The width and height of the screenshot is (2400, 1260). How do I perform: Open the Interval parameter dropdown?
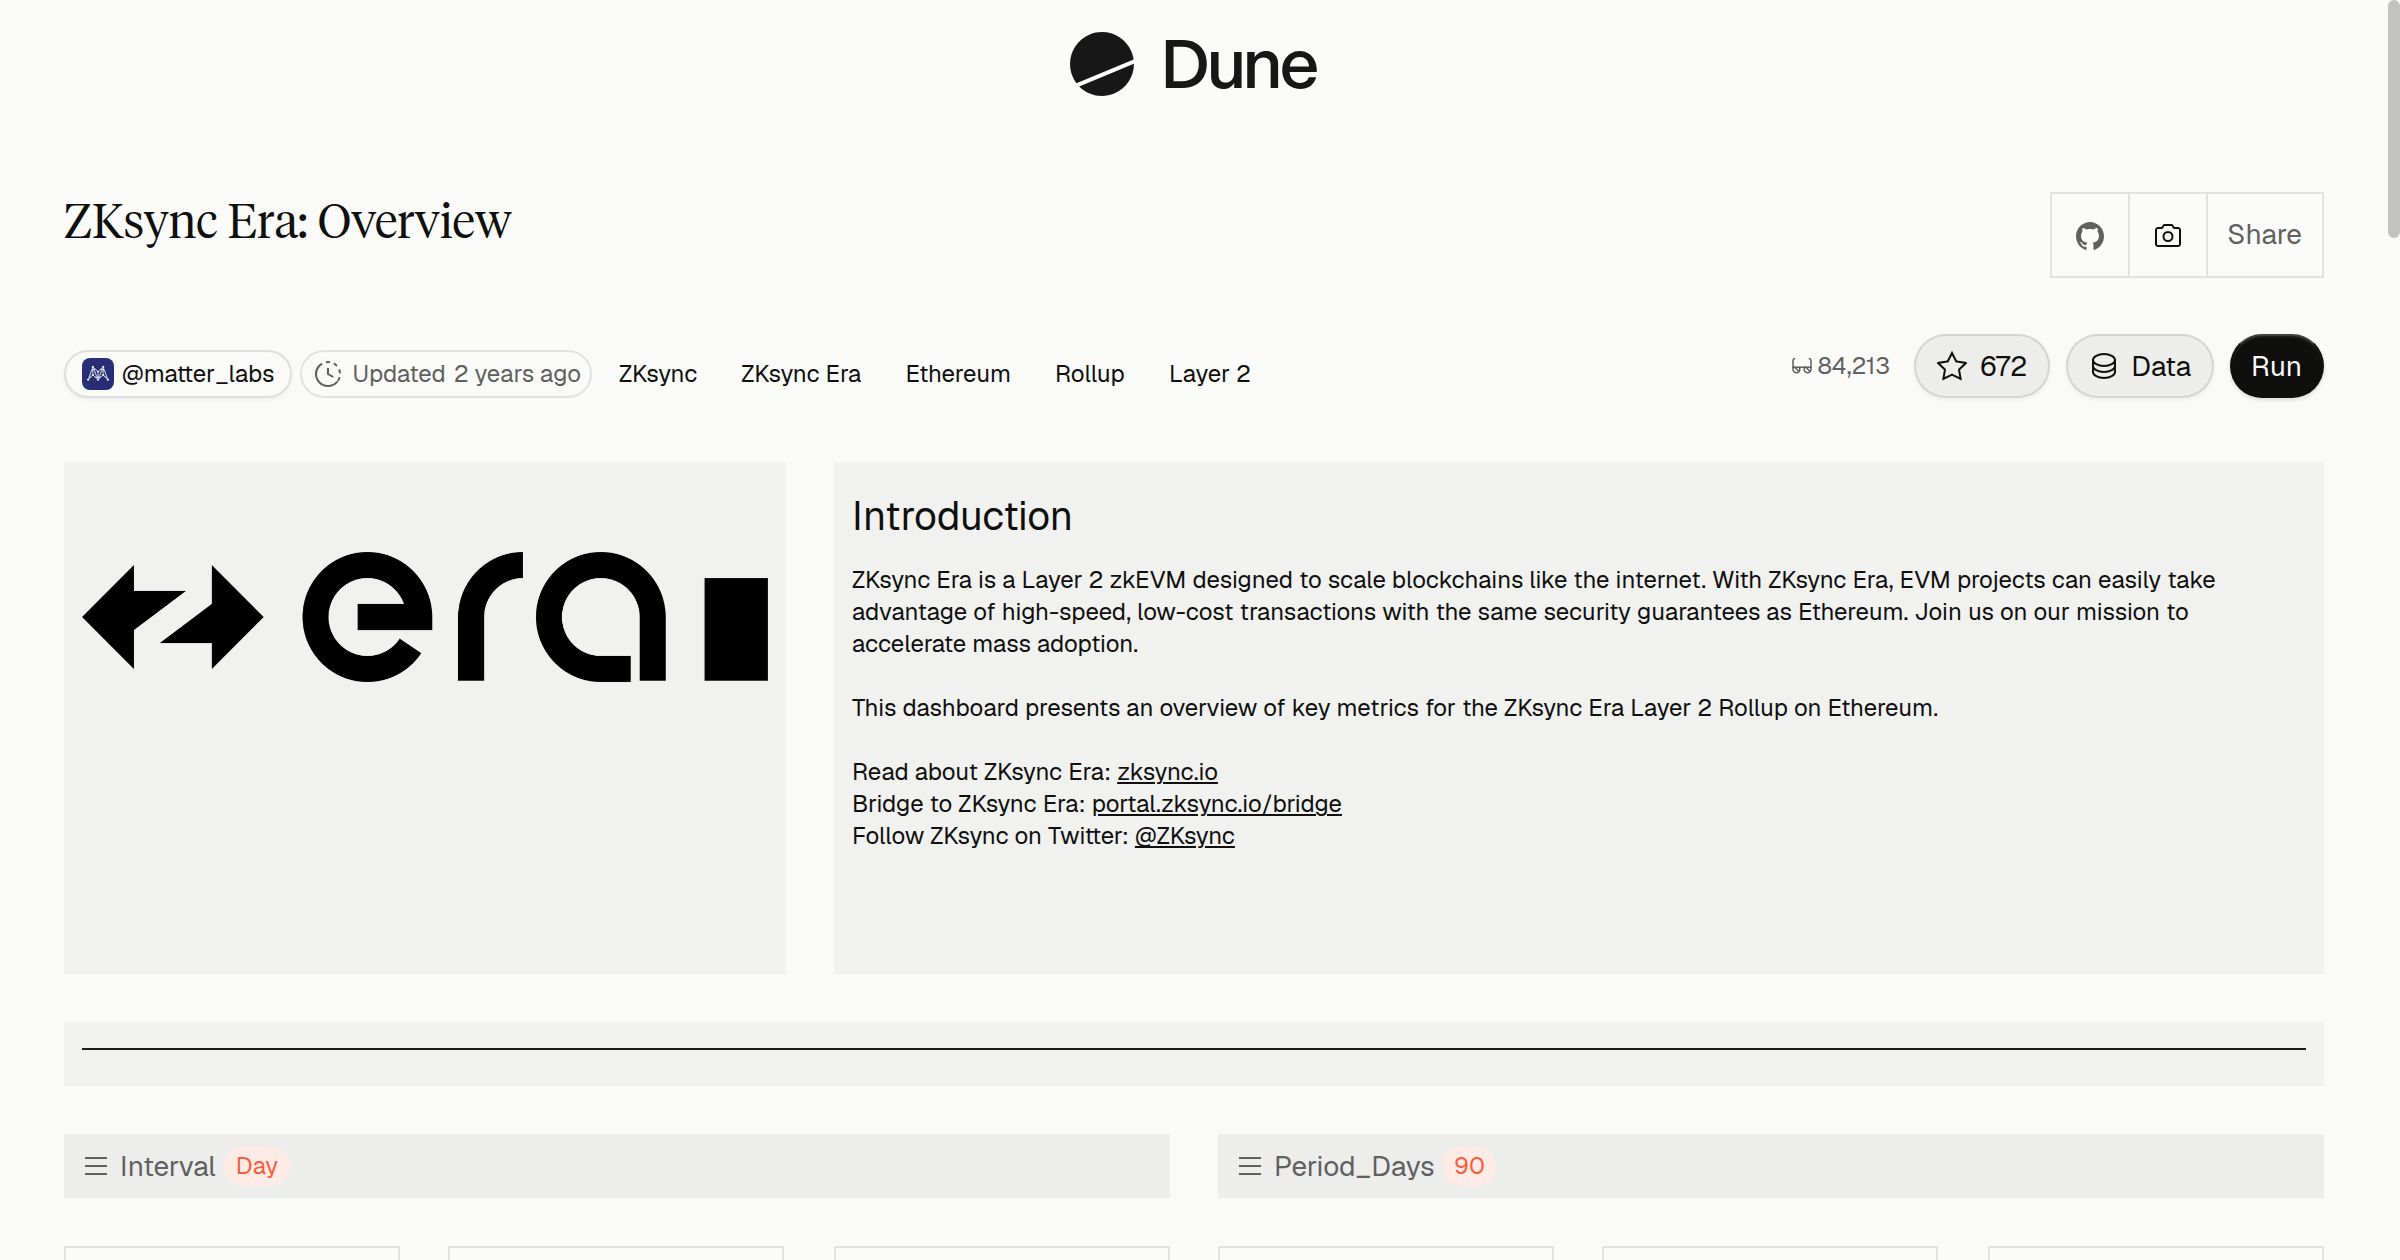coord(617,1166)
